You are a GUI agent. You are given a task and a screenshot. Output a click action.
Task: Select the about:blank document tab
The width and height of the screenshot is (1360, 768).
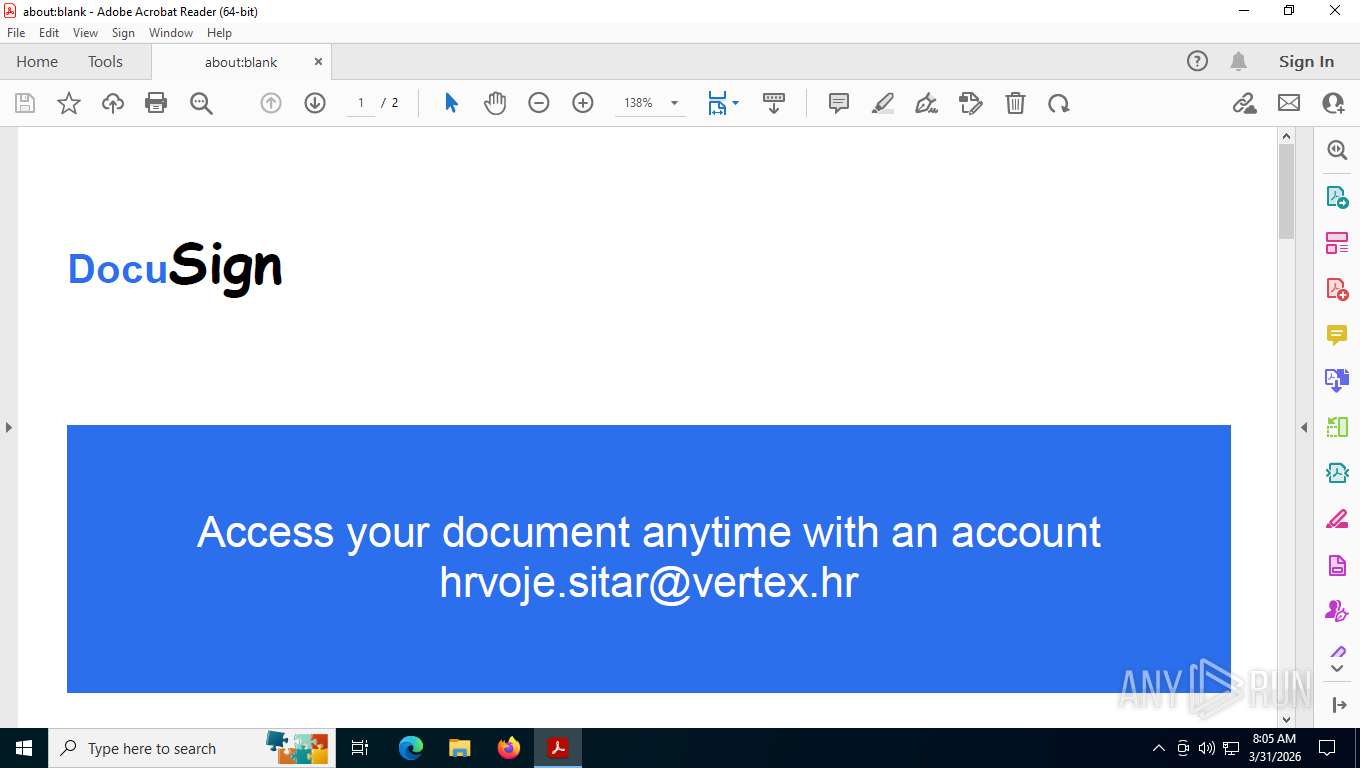241,62
